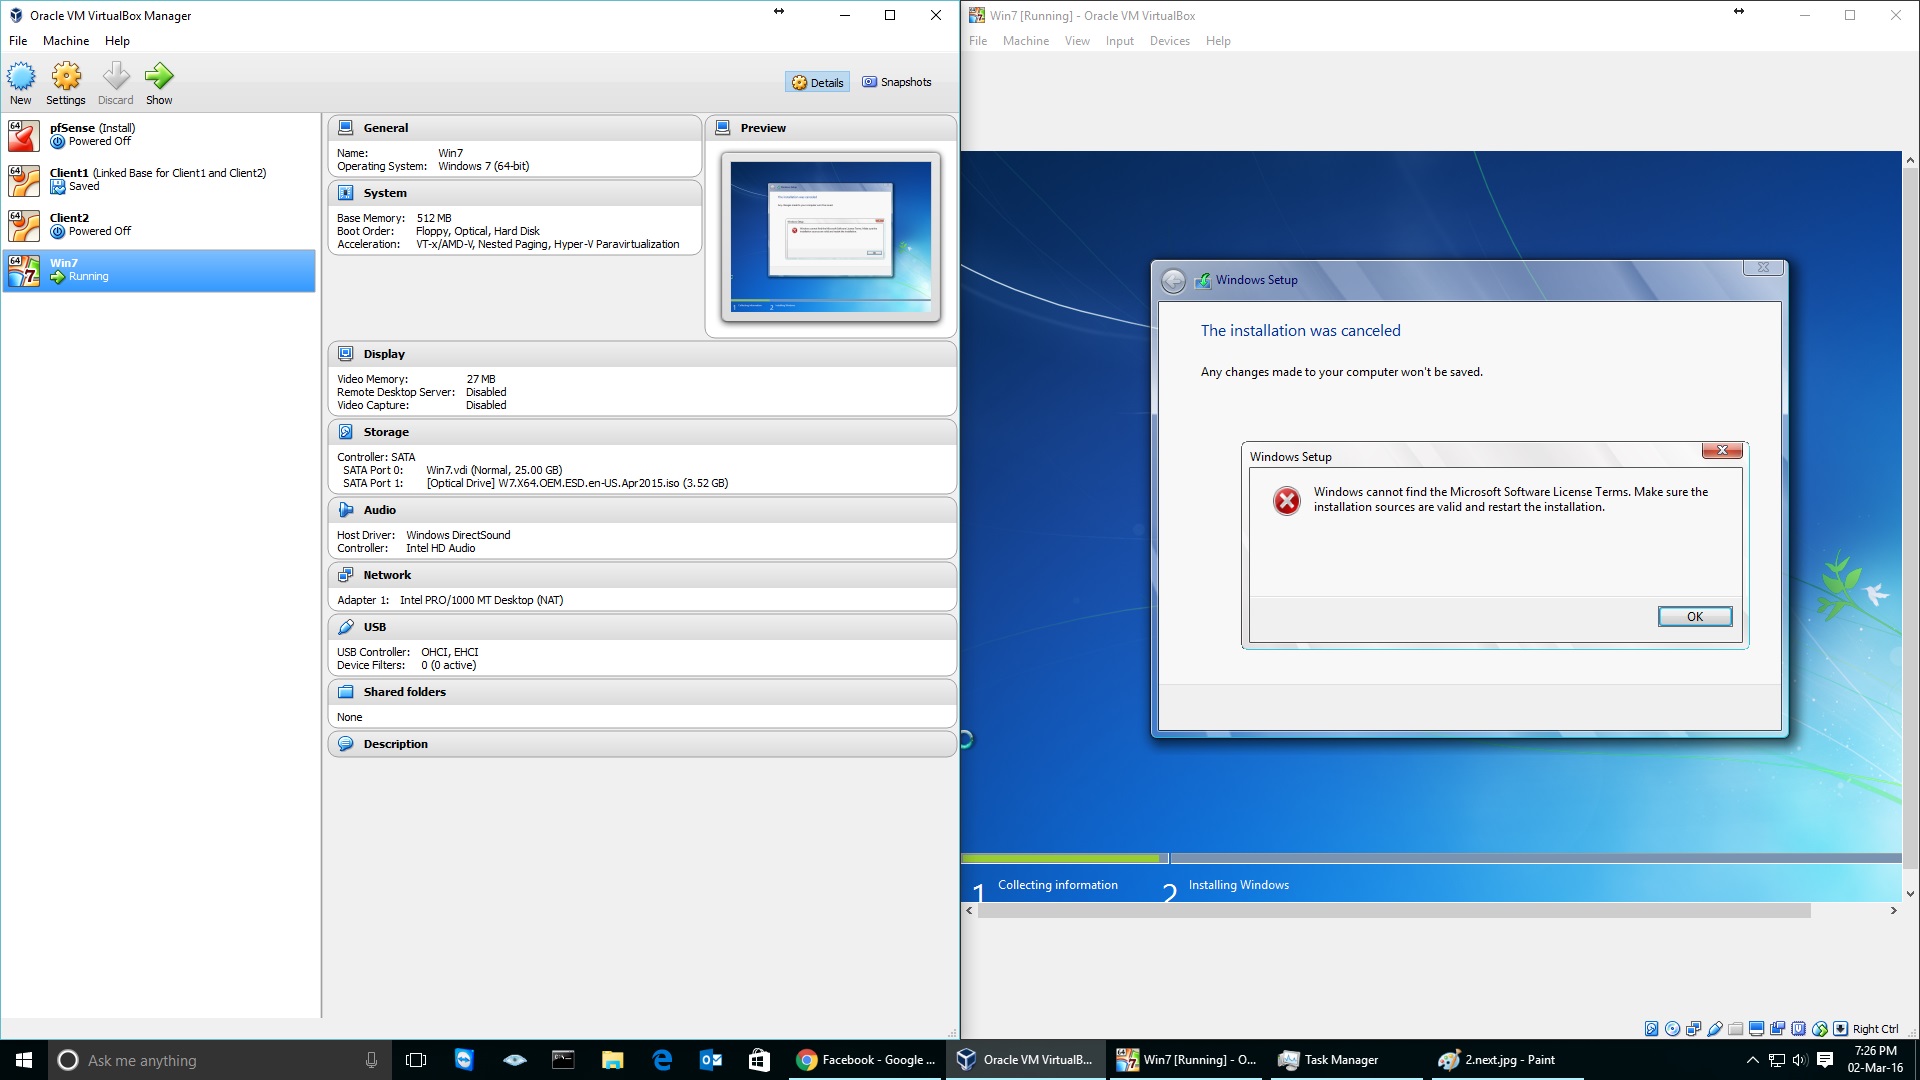1920x1080 pixels.
Task: Click the Audio section header
Action: click(x=642, y=510)
